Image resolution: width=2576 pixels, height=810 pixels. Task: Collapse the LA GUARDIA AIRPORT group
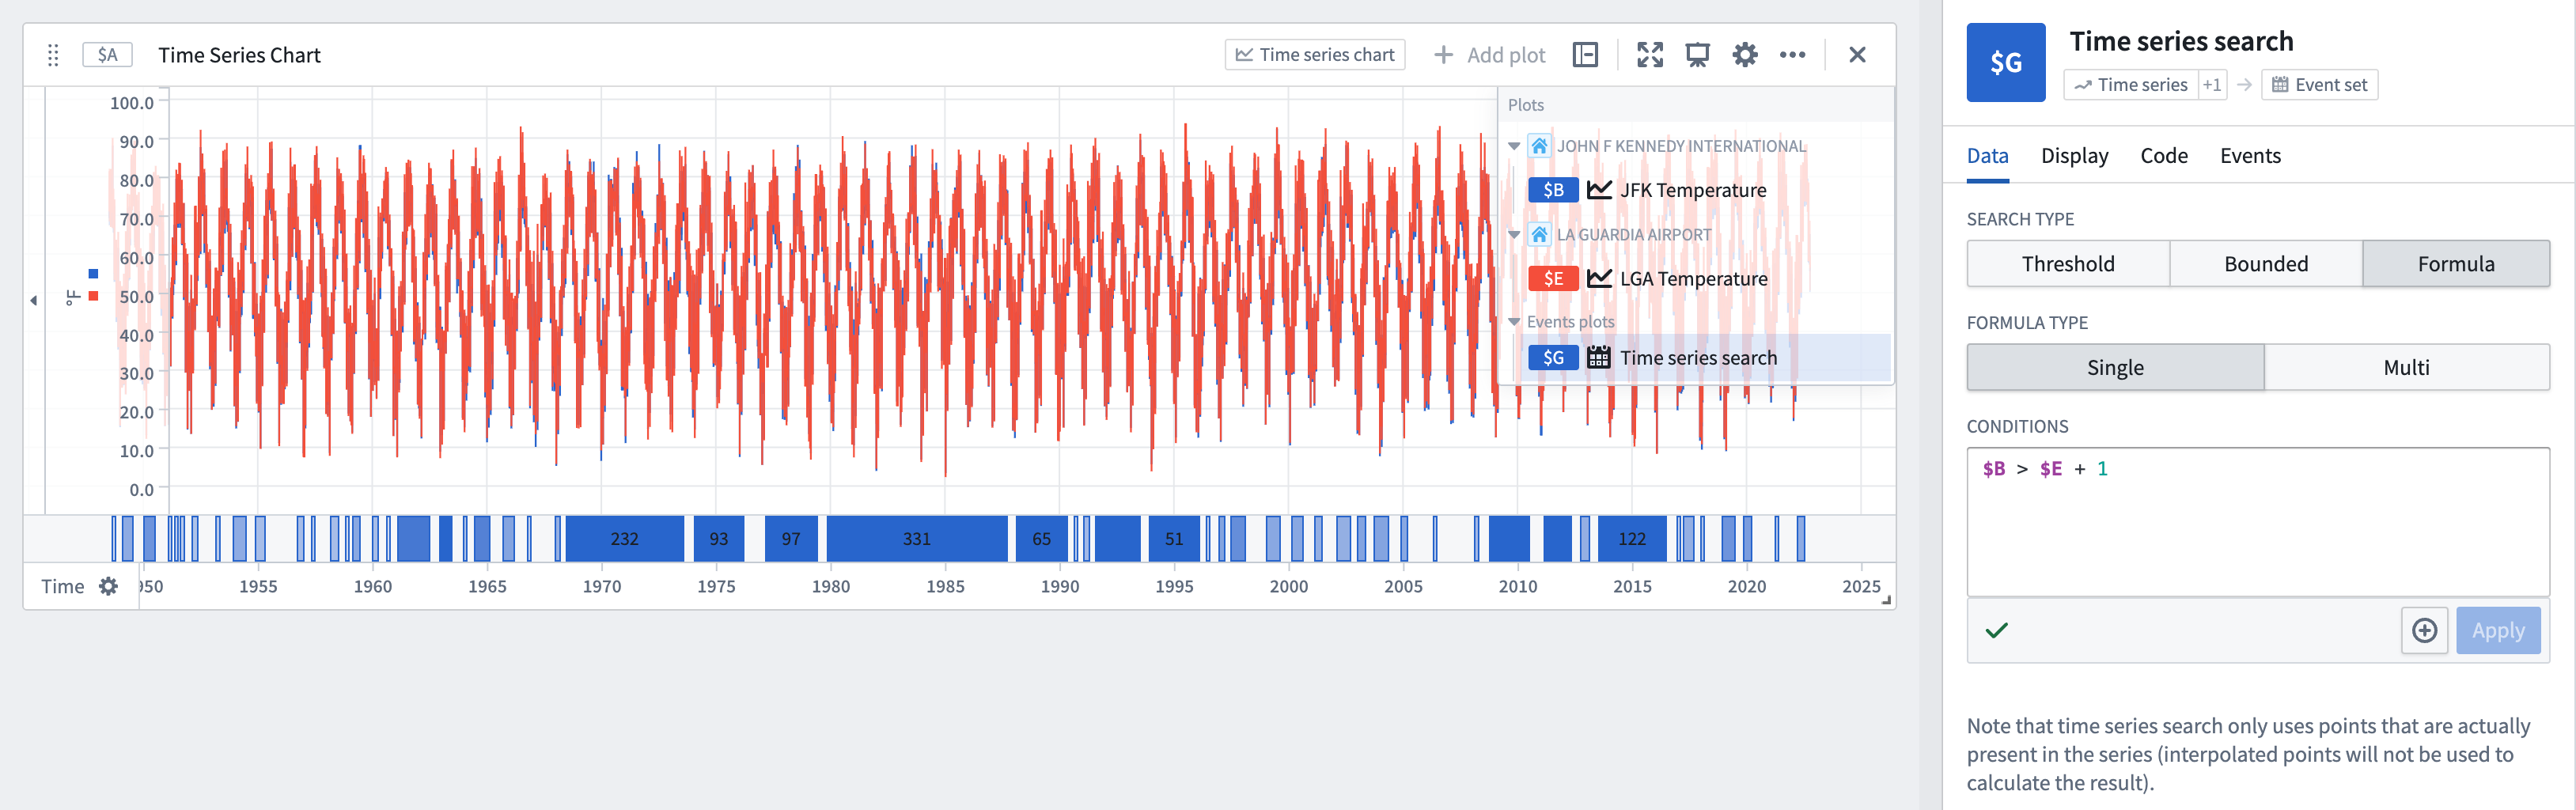pyautogui.click(x=1514, y=234)
